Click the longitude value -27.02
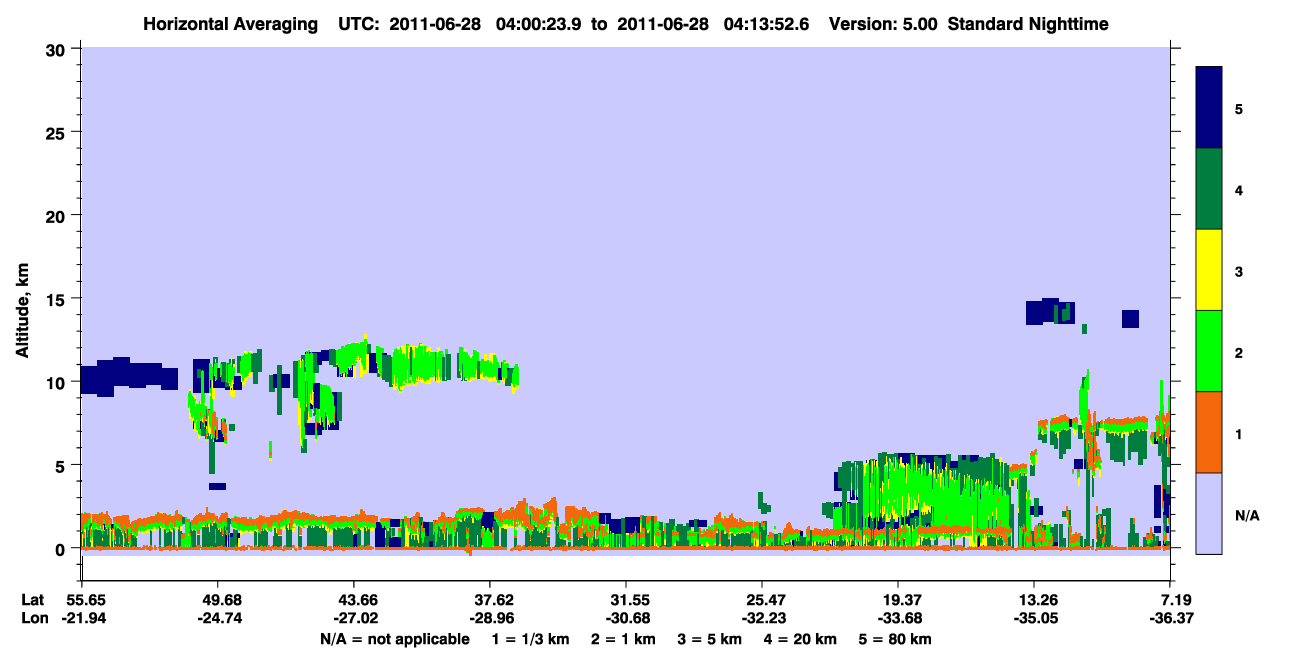The width and height of the screenshot is (1300, 667). tap(354, 619)
